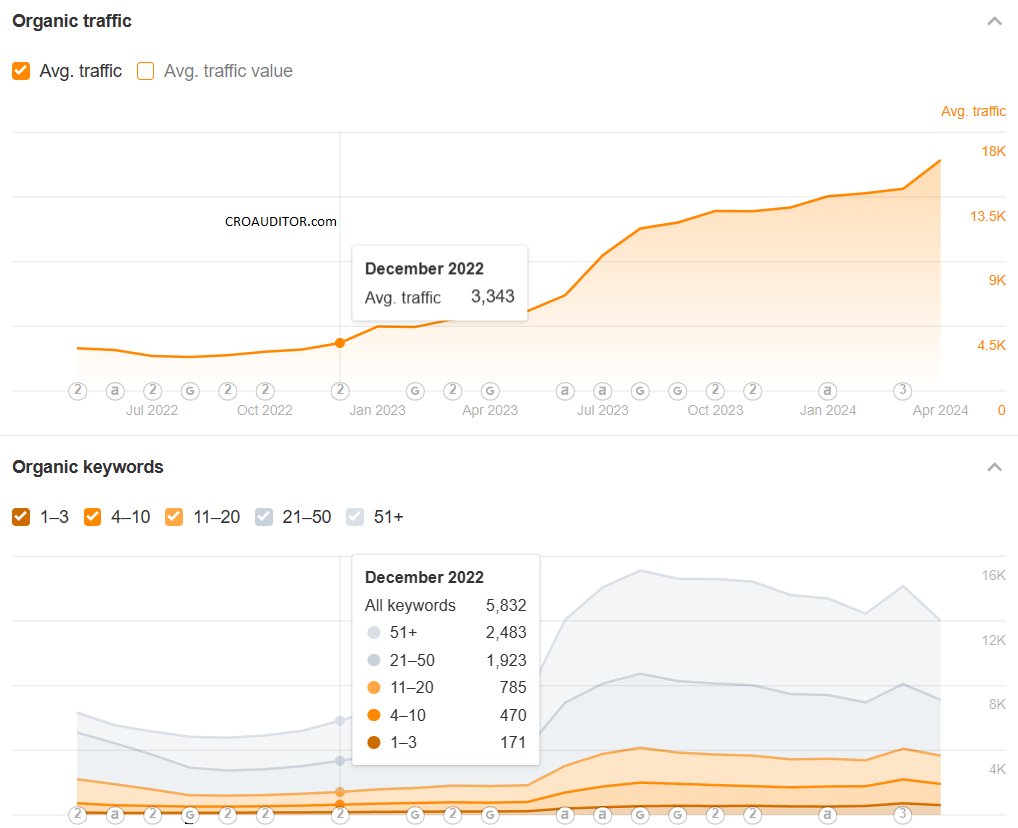Click the "G" update marker near Oct 2023
The image size is (1018, 828).
tap(677, 391)
